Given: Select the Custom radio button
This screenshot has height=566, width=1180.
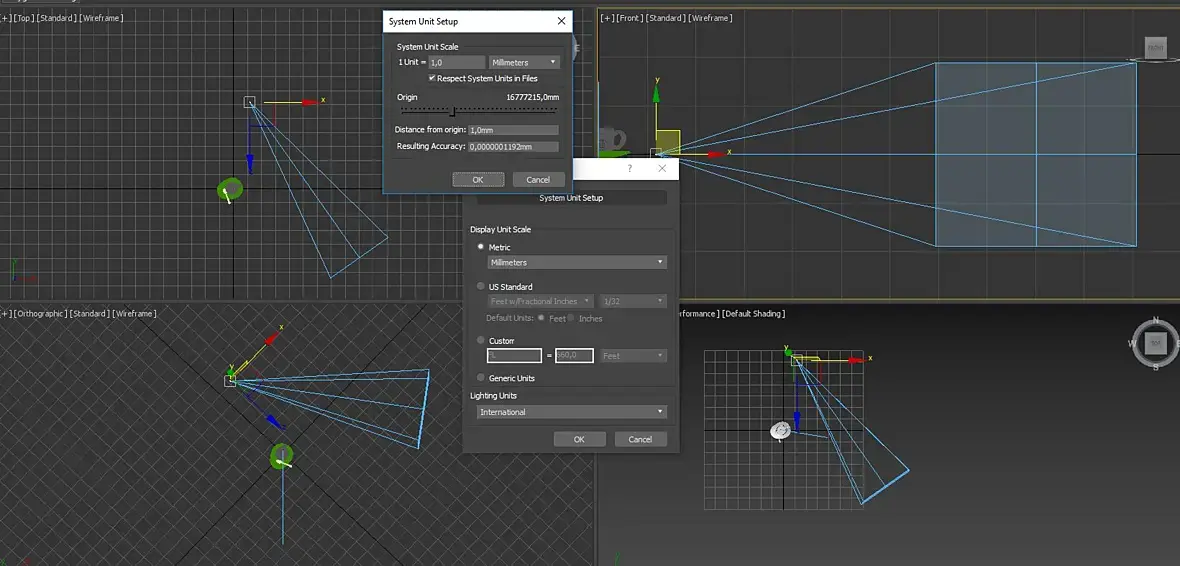Looking at the screenshot, I should point(481,340).
